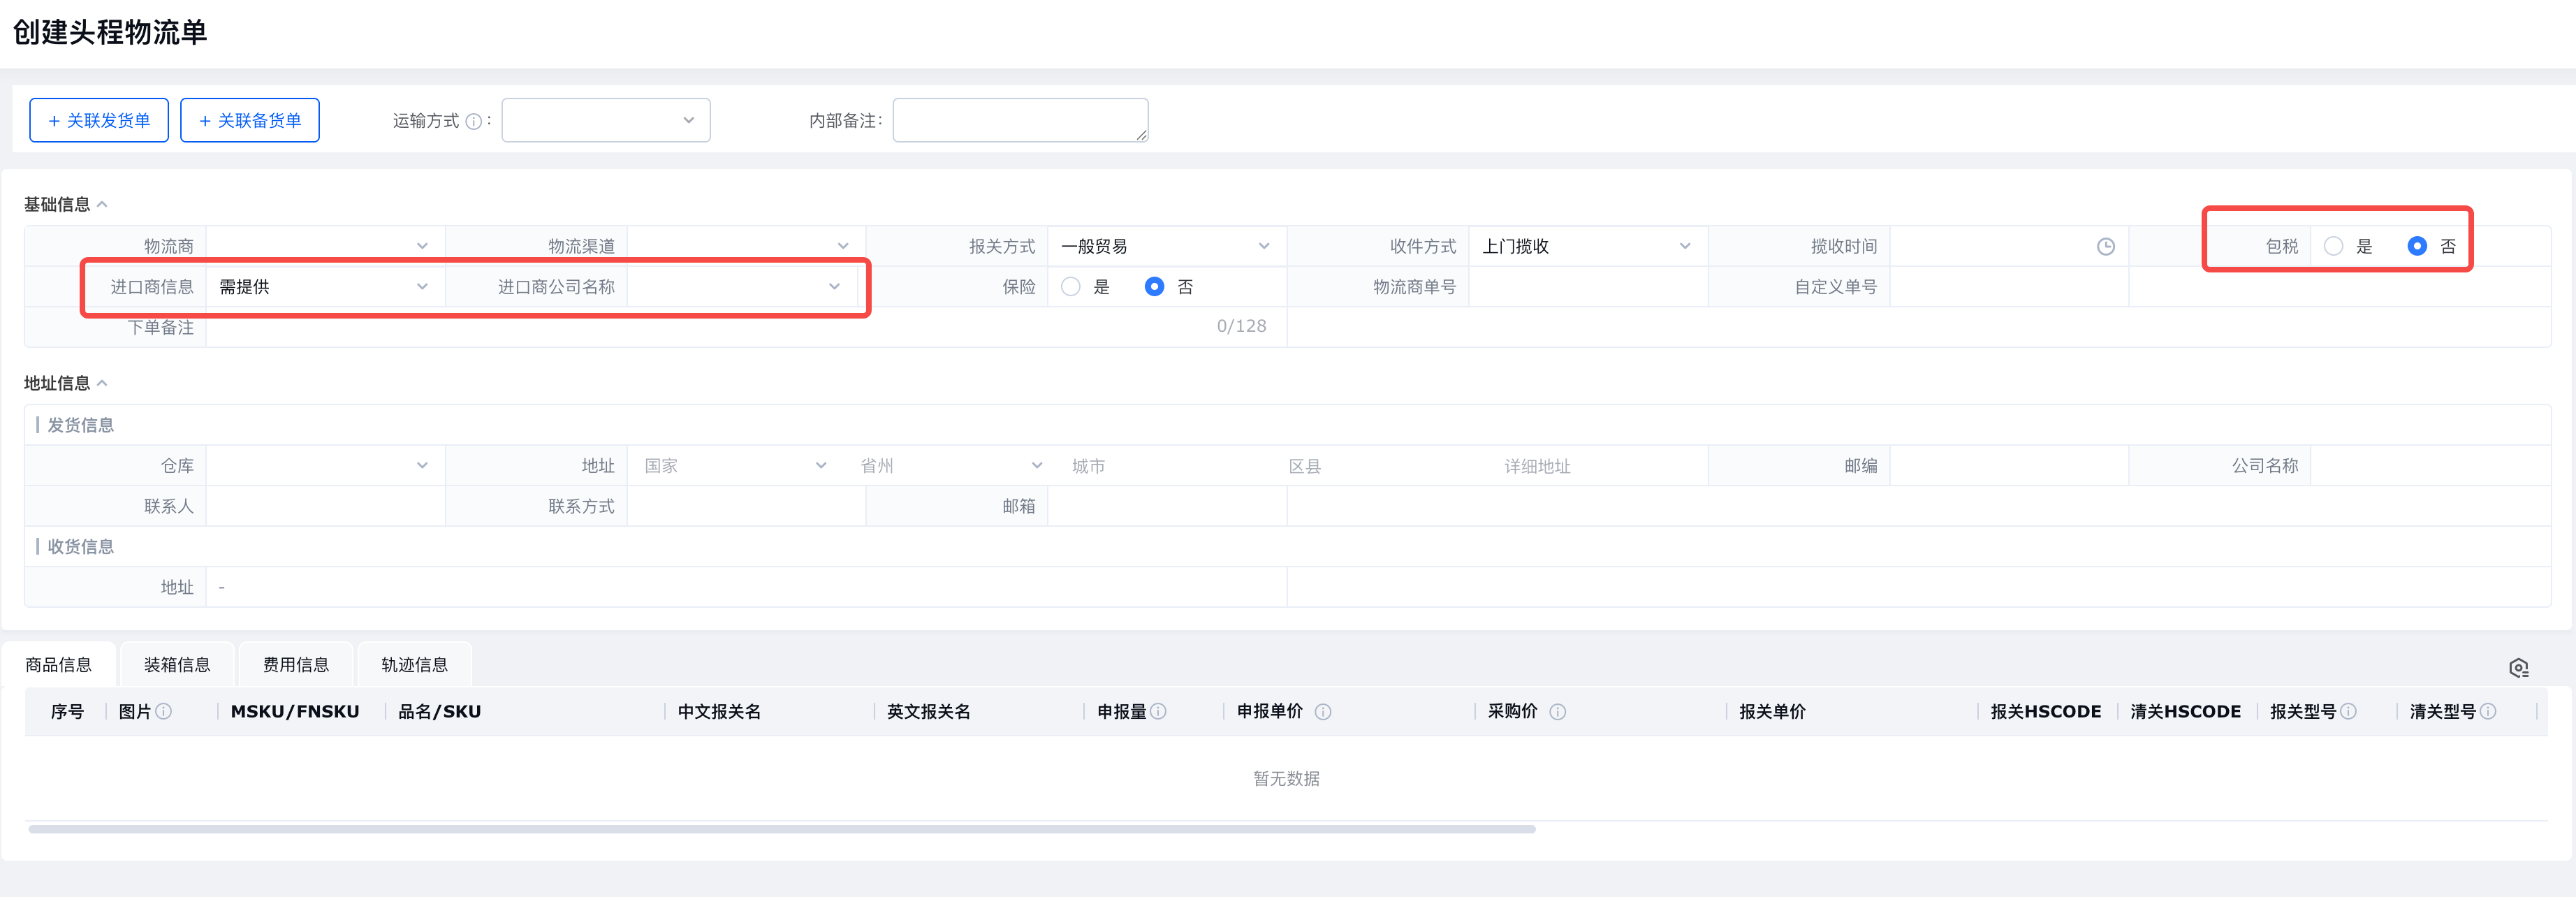
Task: Collapse the 基础信息 section
Action: (102, 204)
